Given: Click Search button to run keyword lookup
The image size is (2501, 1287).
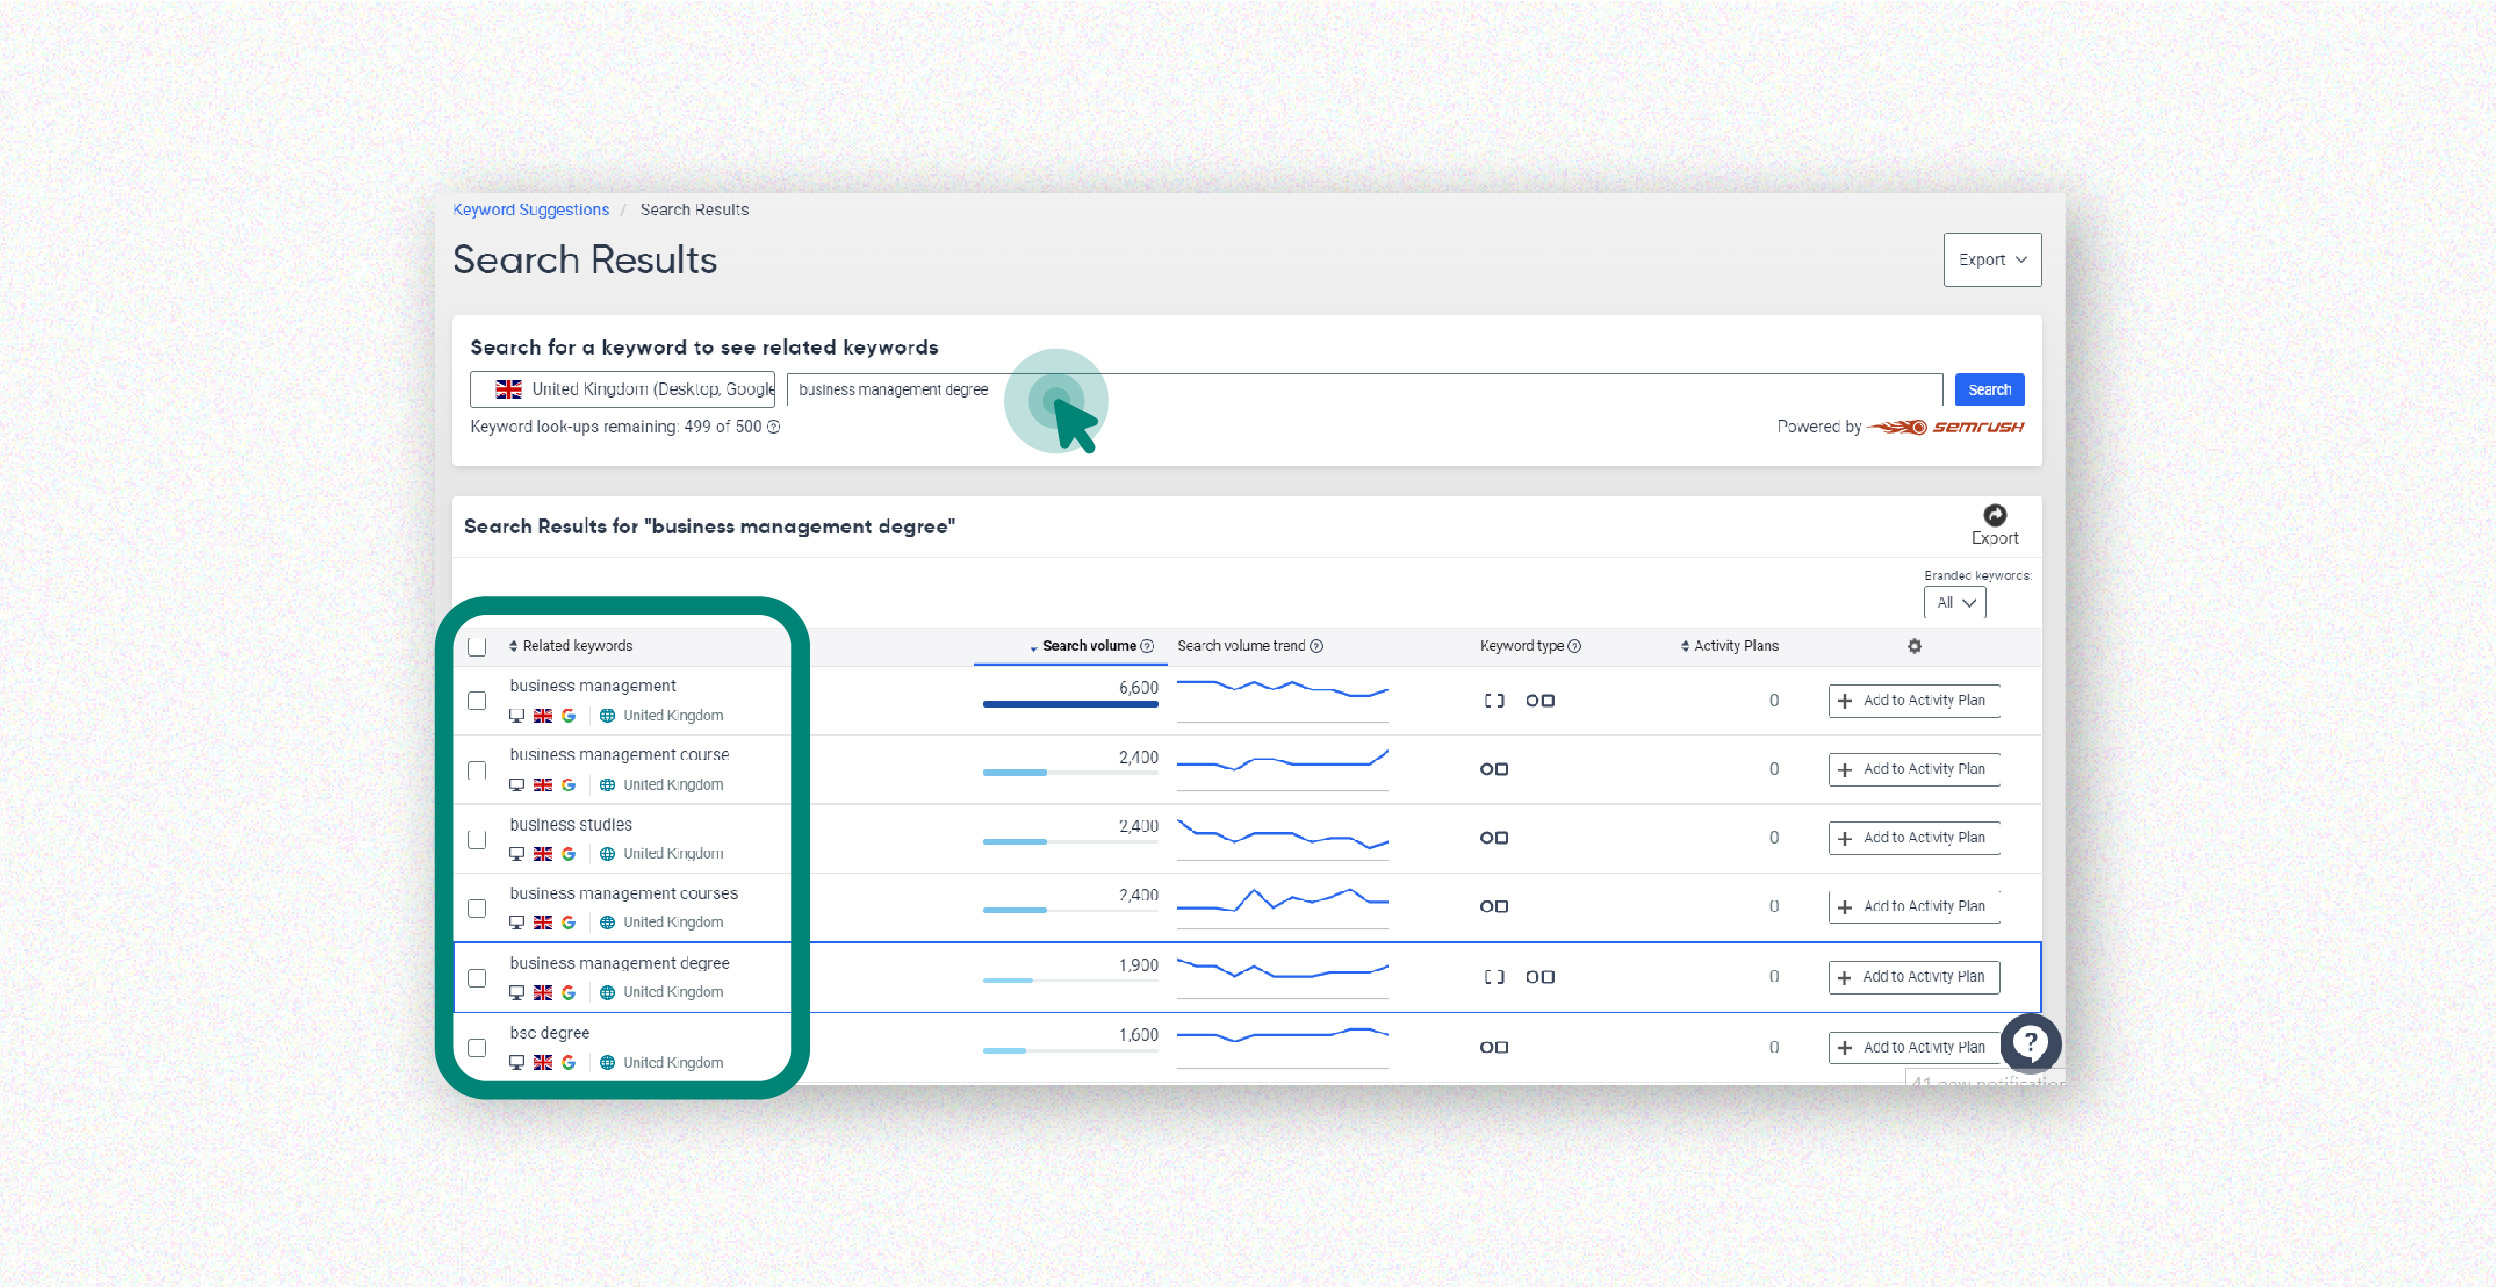Looking at the screenshot, I should point(1991,391).
